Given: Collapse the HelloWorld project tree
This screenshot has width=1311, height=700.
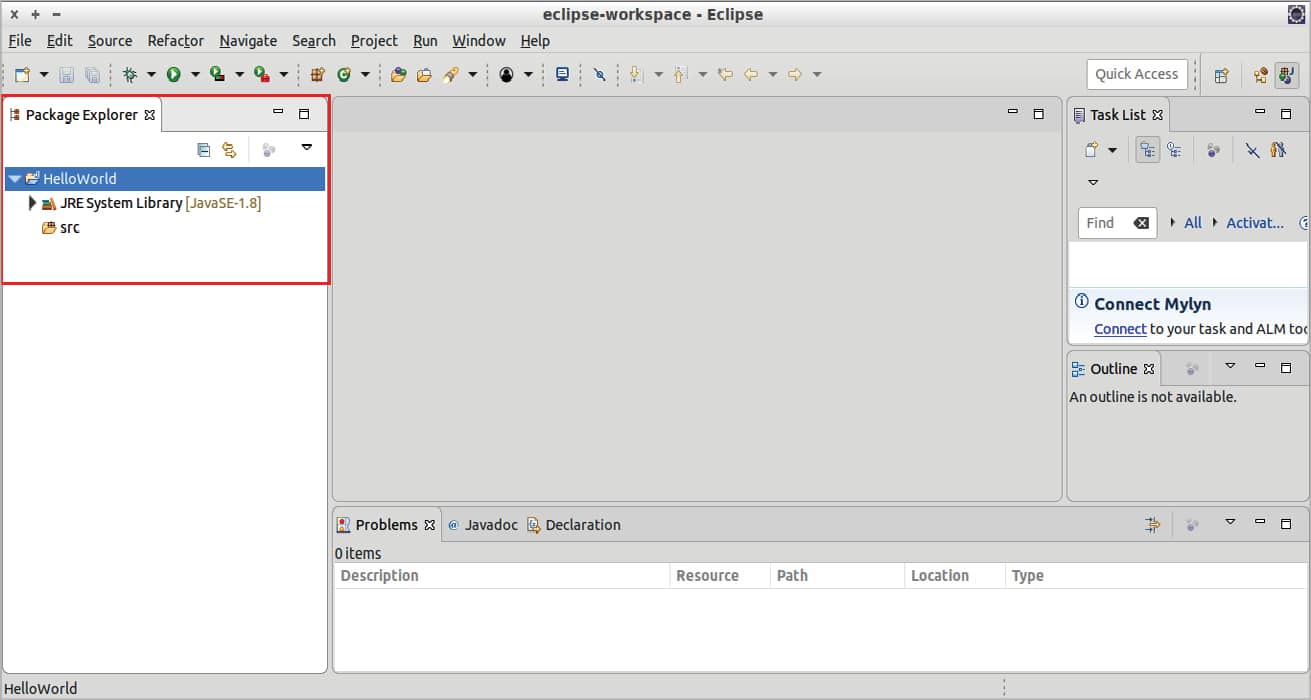Looking at the screenshot, I should click(14, 179).
